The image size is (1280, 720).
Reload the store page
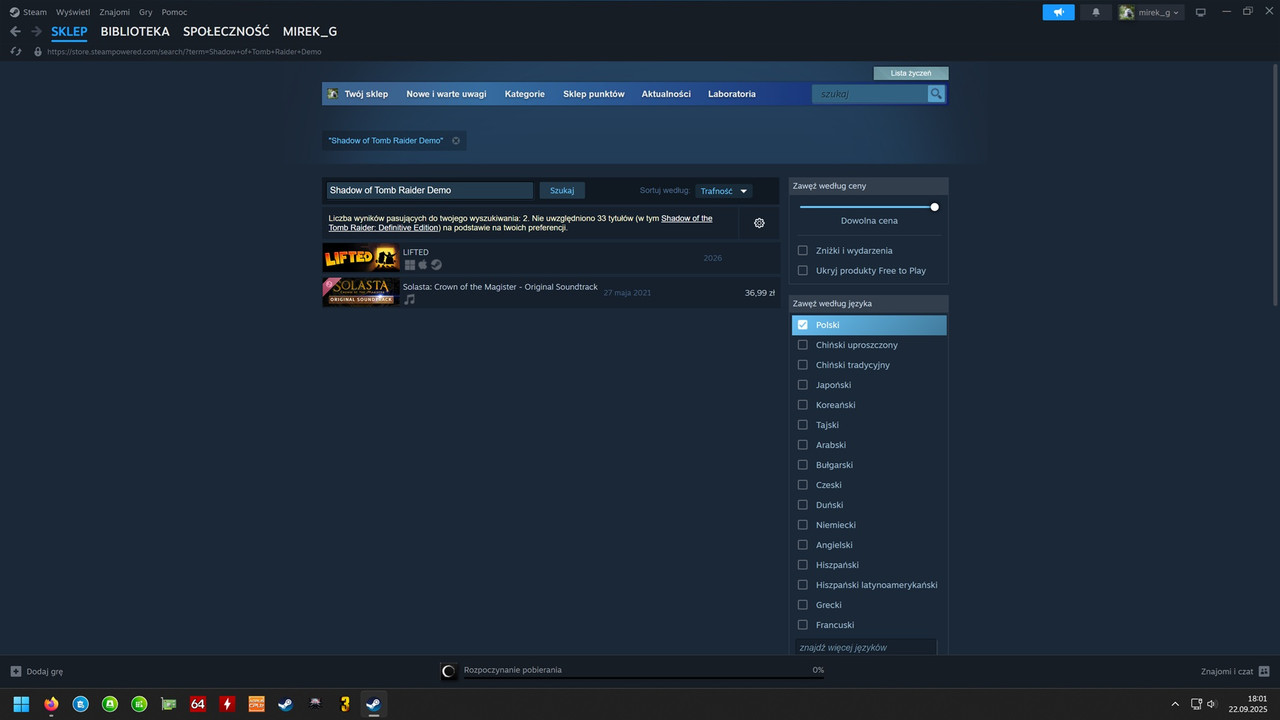tap(15, 51)
